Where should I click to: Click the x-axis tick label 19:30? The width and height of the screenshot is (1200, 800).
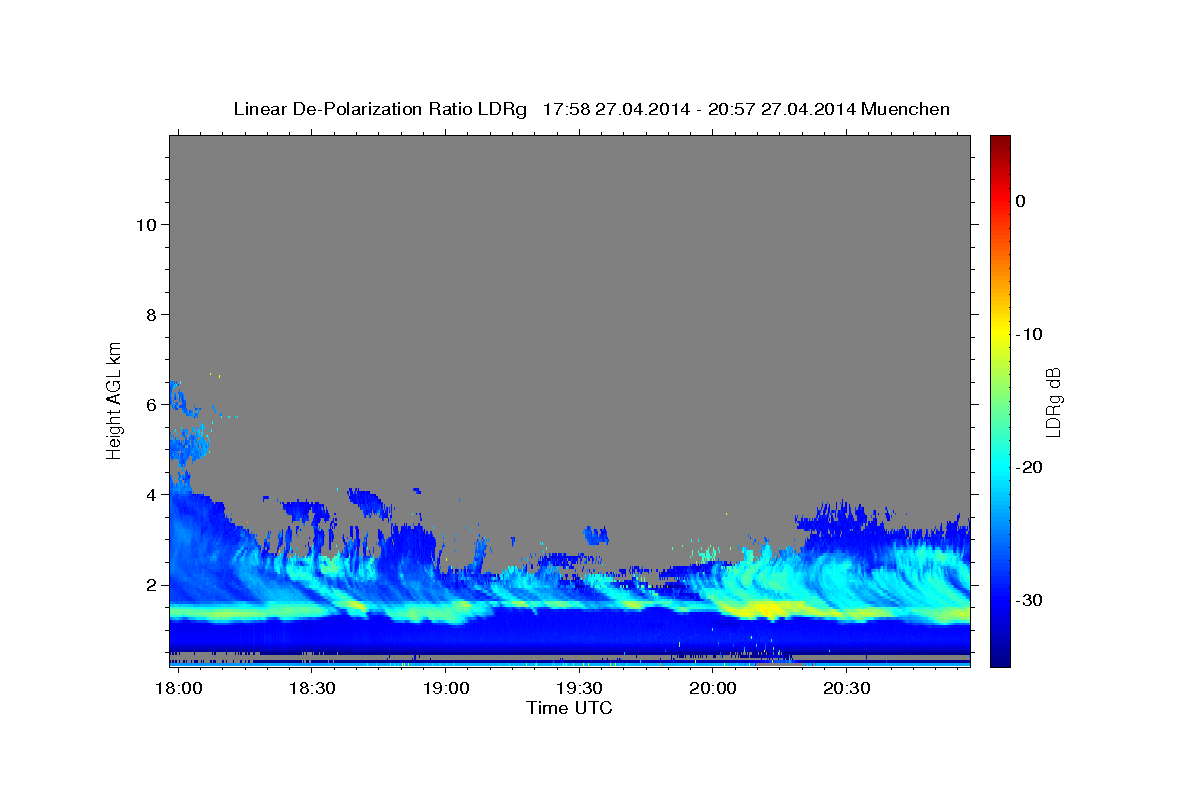579,689
